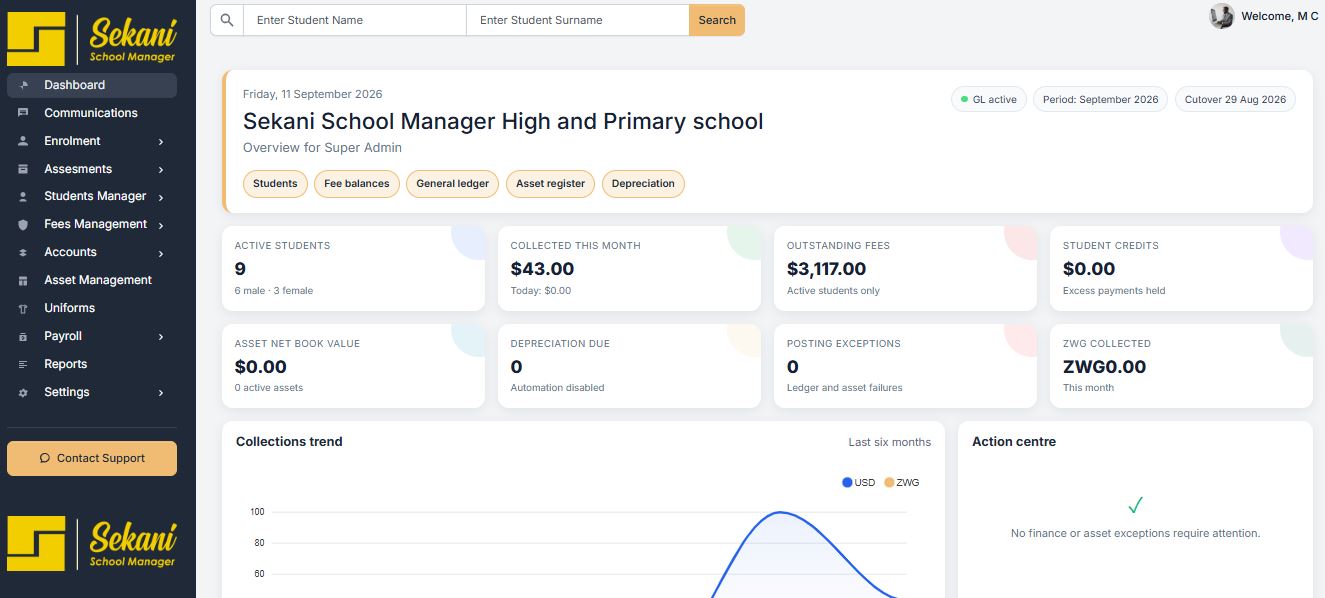This screenshot has width=1325, height=598.
Task: Click the Friday, 11 September 2026 date
Action: tap(313, 94)
